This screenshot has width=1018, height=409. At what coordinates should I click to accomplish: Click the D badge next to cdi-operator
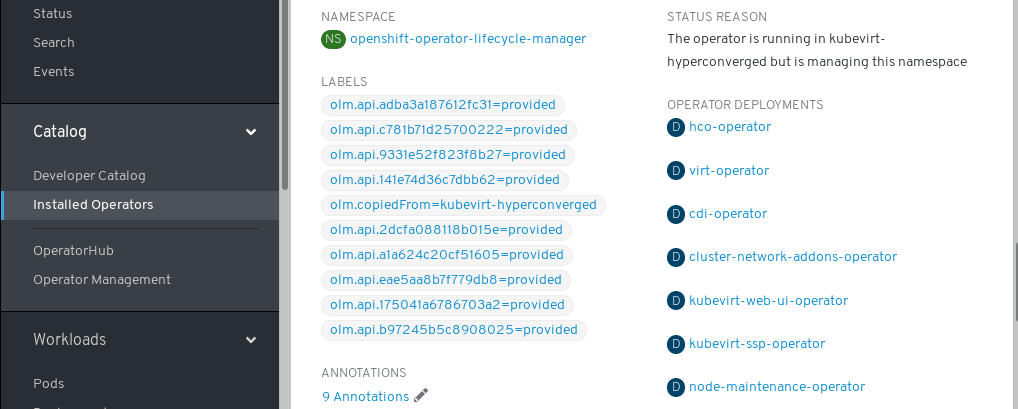tap(676, 214)
